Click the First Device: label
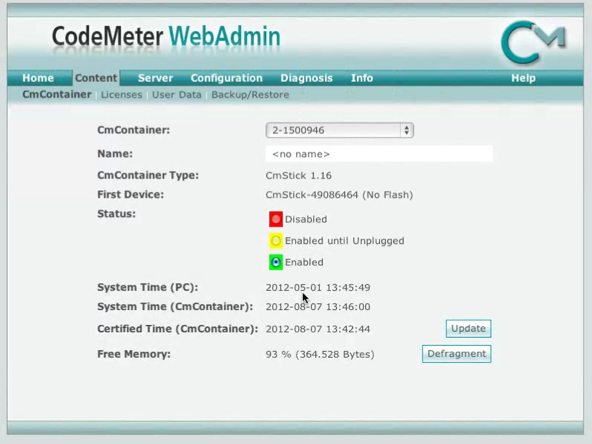Screen dimensions: 592x444 coord(130,194)
